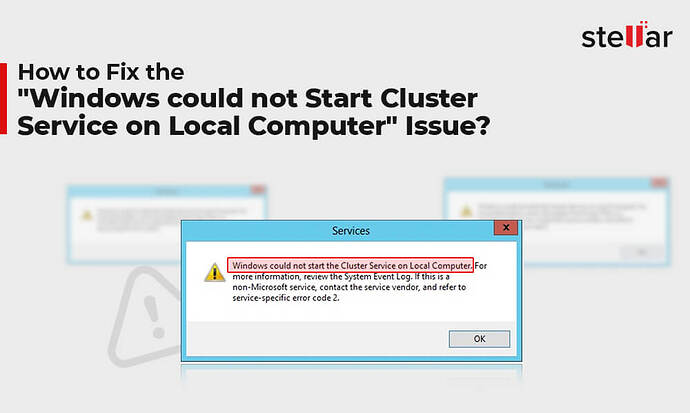Screen dimensions: 690x413
Task: Select the red-highlighted Cluster Service error message
Action: [350, 265]
